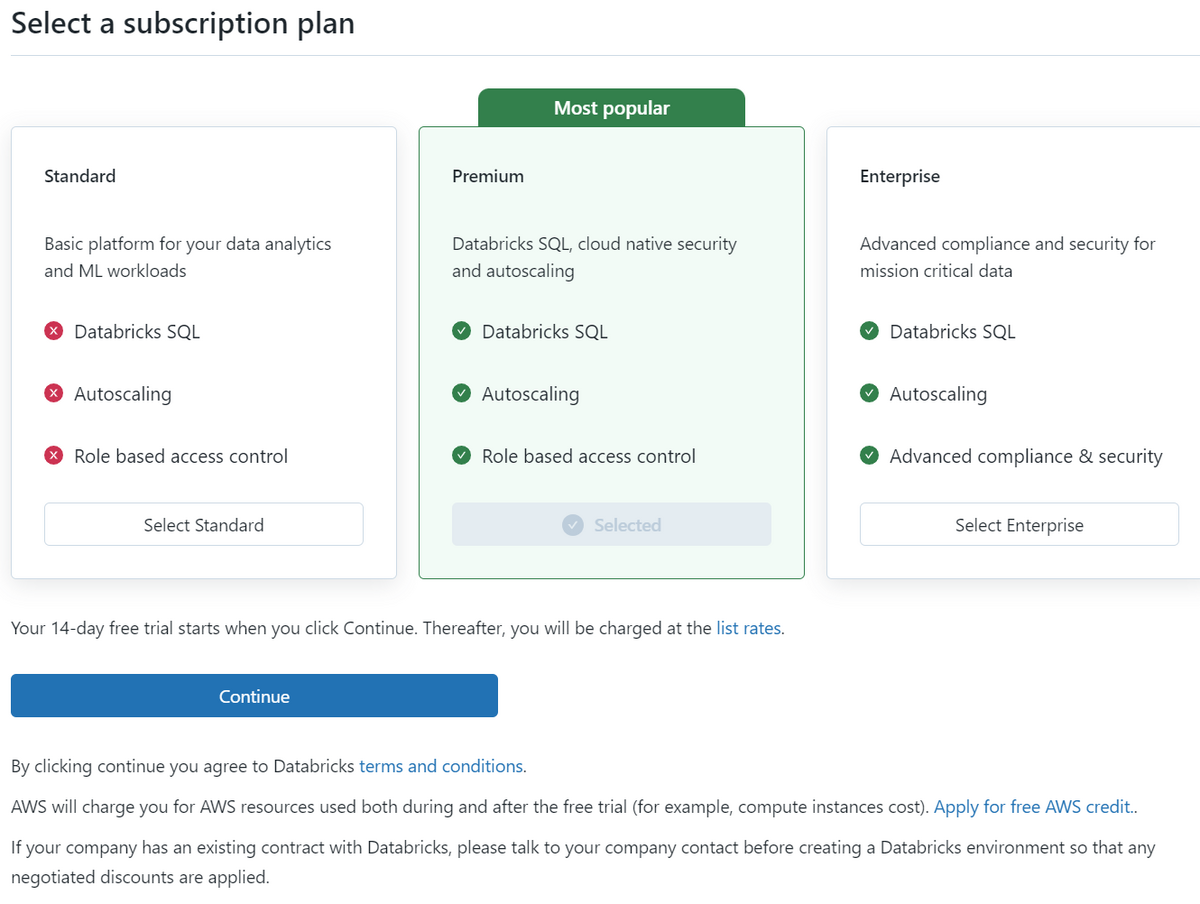Follow the Apply for free AWS credit link
This screenshot has width=1200, height=904.
[1033, 807]
